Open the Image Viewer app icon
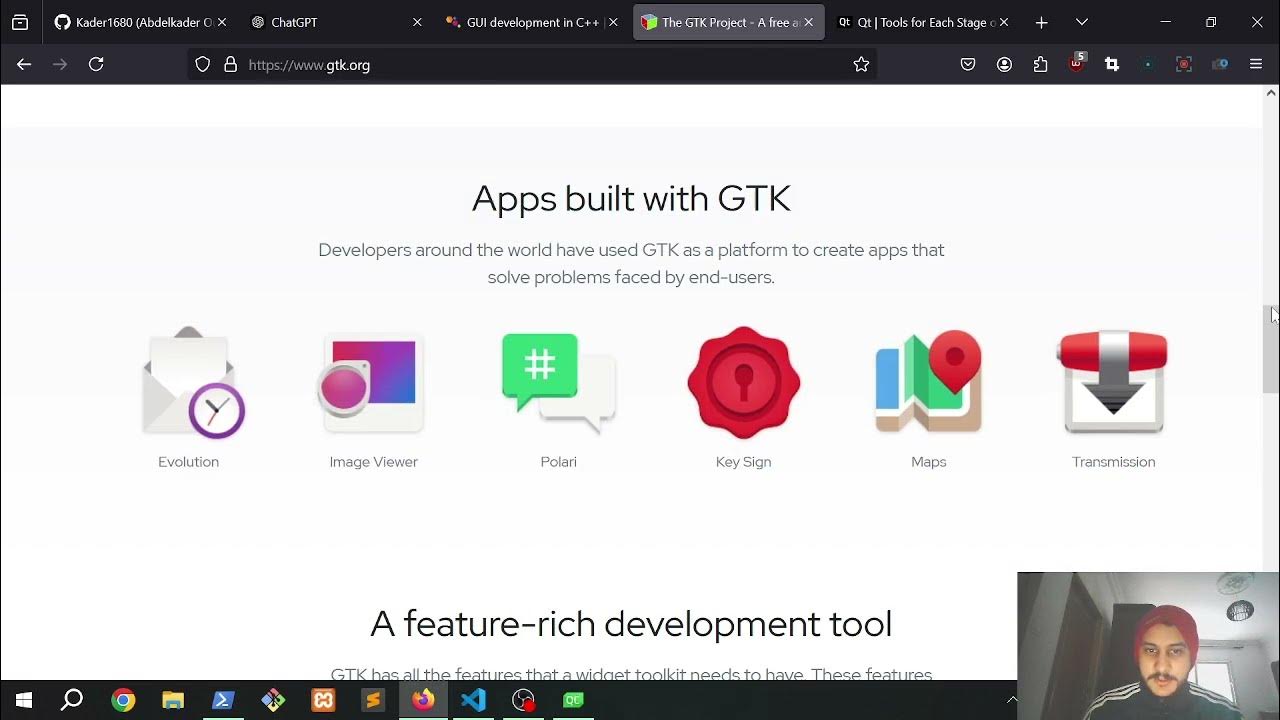Screen dimensions: 1280x720 372,384
